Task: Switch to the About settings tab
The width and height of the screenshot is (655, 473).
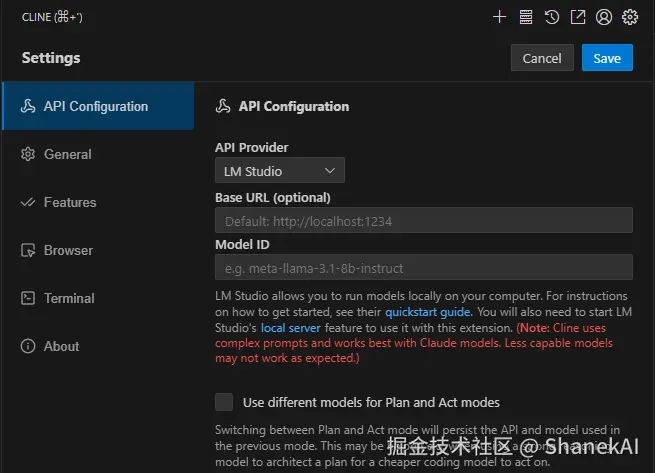Action: click(x=98, y=346)
